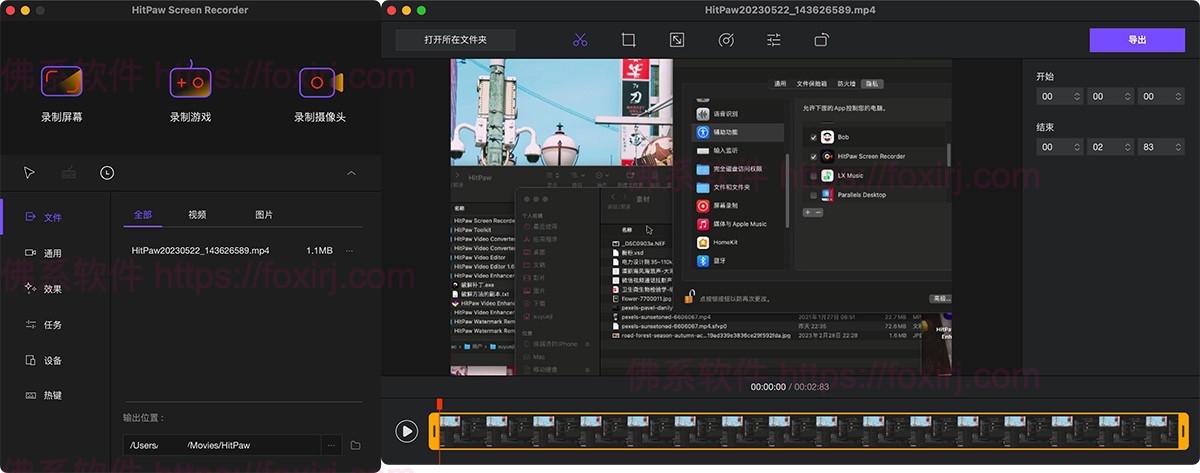Screen dimensions: 1200x473
Task: Switch to the 设备 devices section
Action: tap(44, 360)
